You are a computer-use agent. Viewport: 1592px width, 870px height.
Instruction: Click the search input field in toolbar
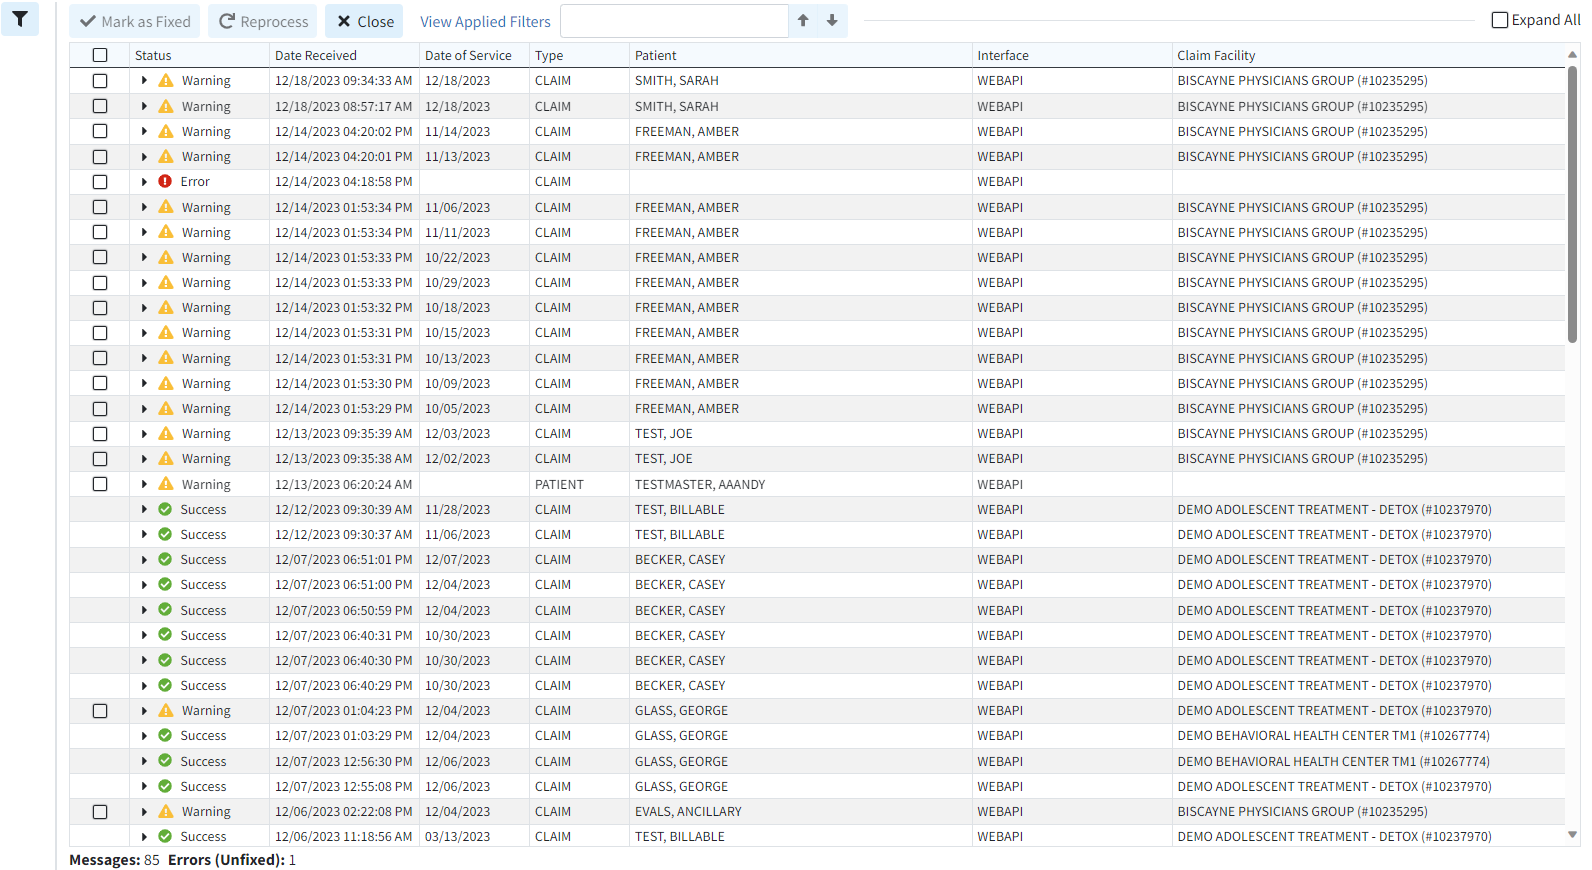674,21
